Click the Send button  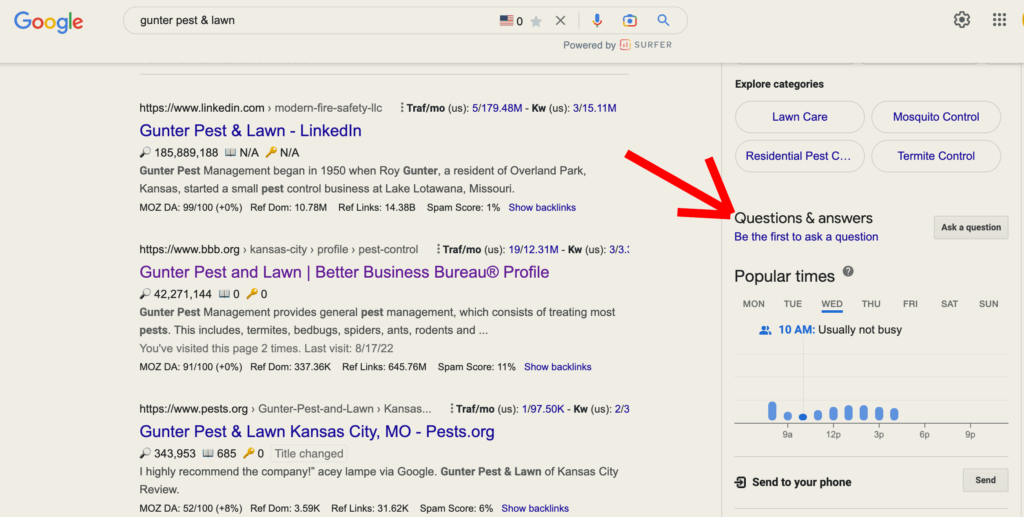click(985, 480)
